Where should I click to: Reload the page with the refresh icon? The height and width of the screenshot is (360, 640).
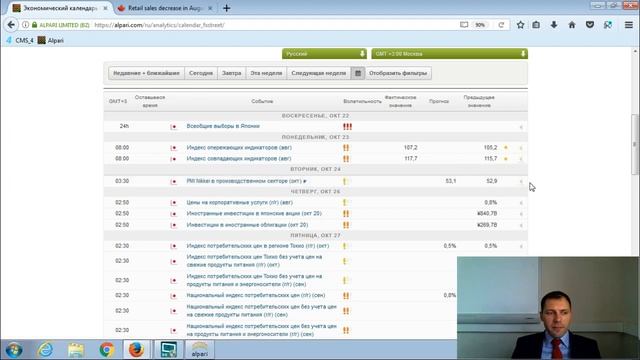coord(501,25)
